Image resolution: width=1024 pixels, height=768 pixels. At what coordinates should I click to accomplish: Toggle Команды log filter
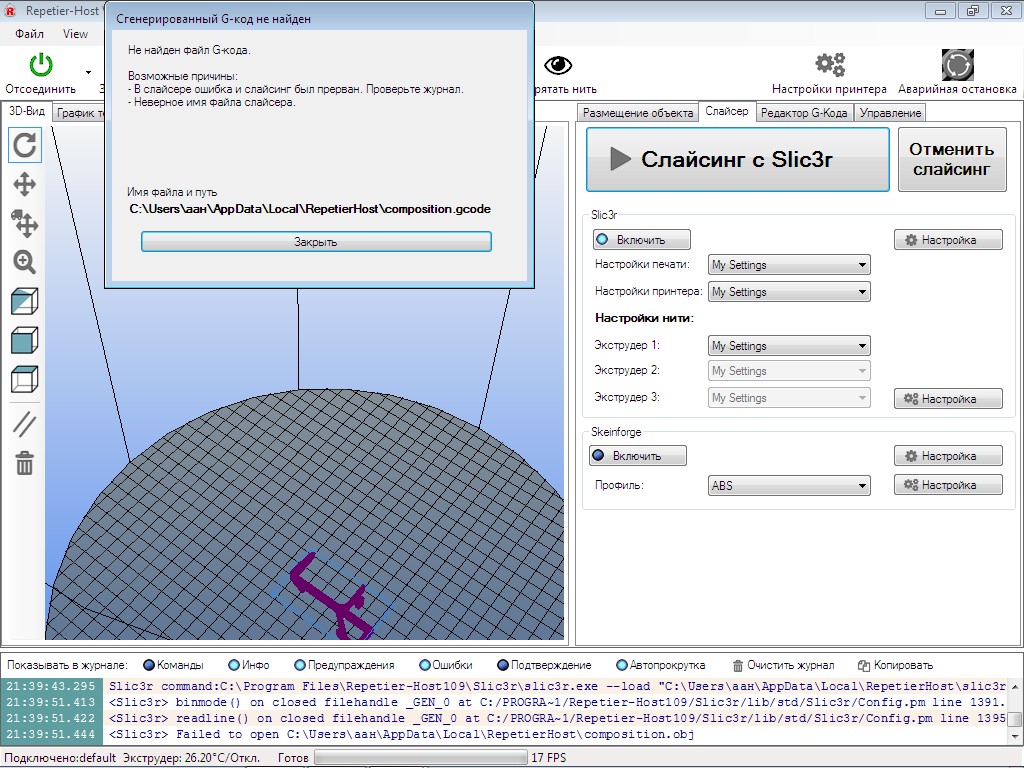pos(173,665)
